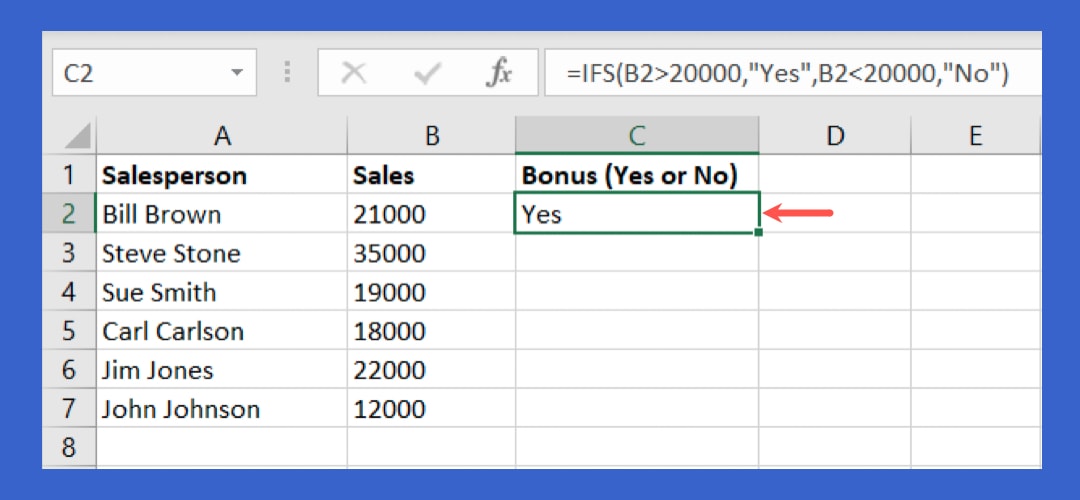The width and height of the screenshot is (1080, 500).
Task: Select column D header
Action: click(x=835, y=136)
